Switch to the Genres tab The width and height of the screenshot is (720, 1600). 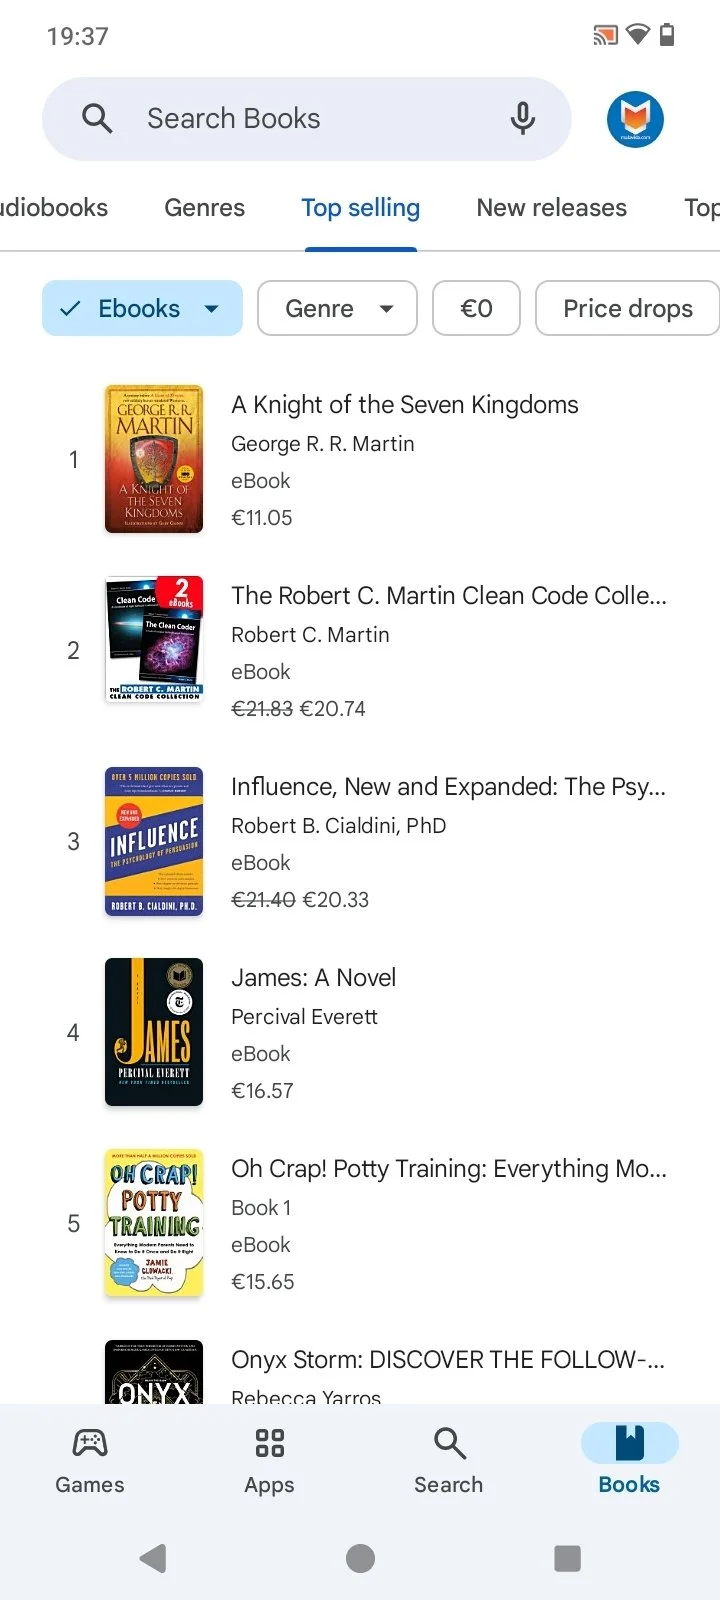[204, 208]
